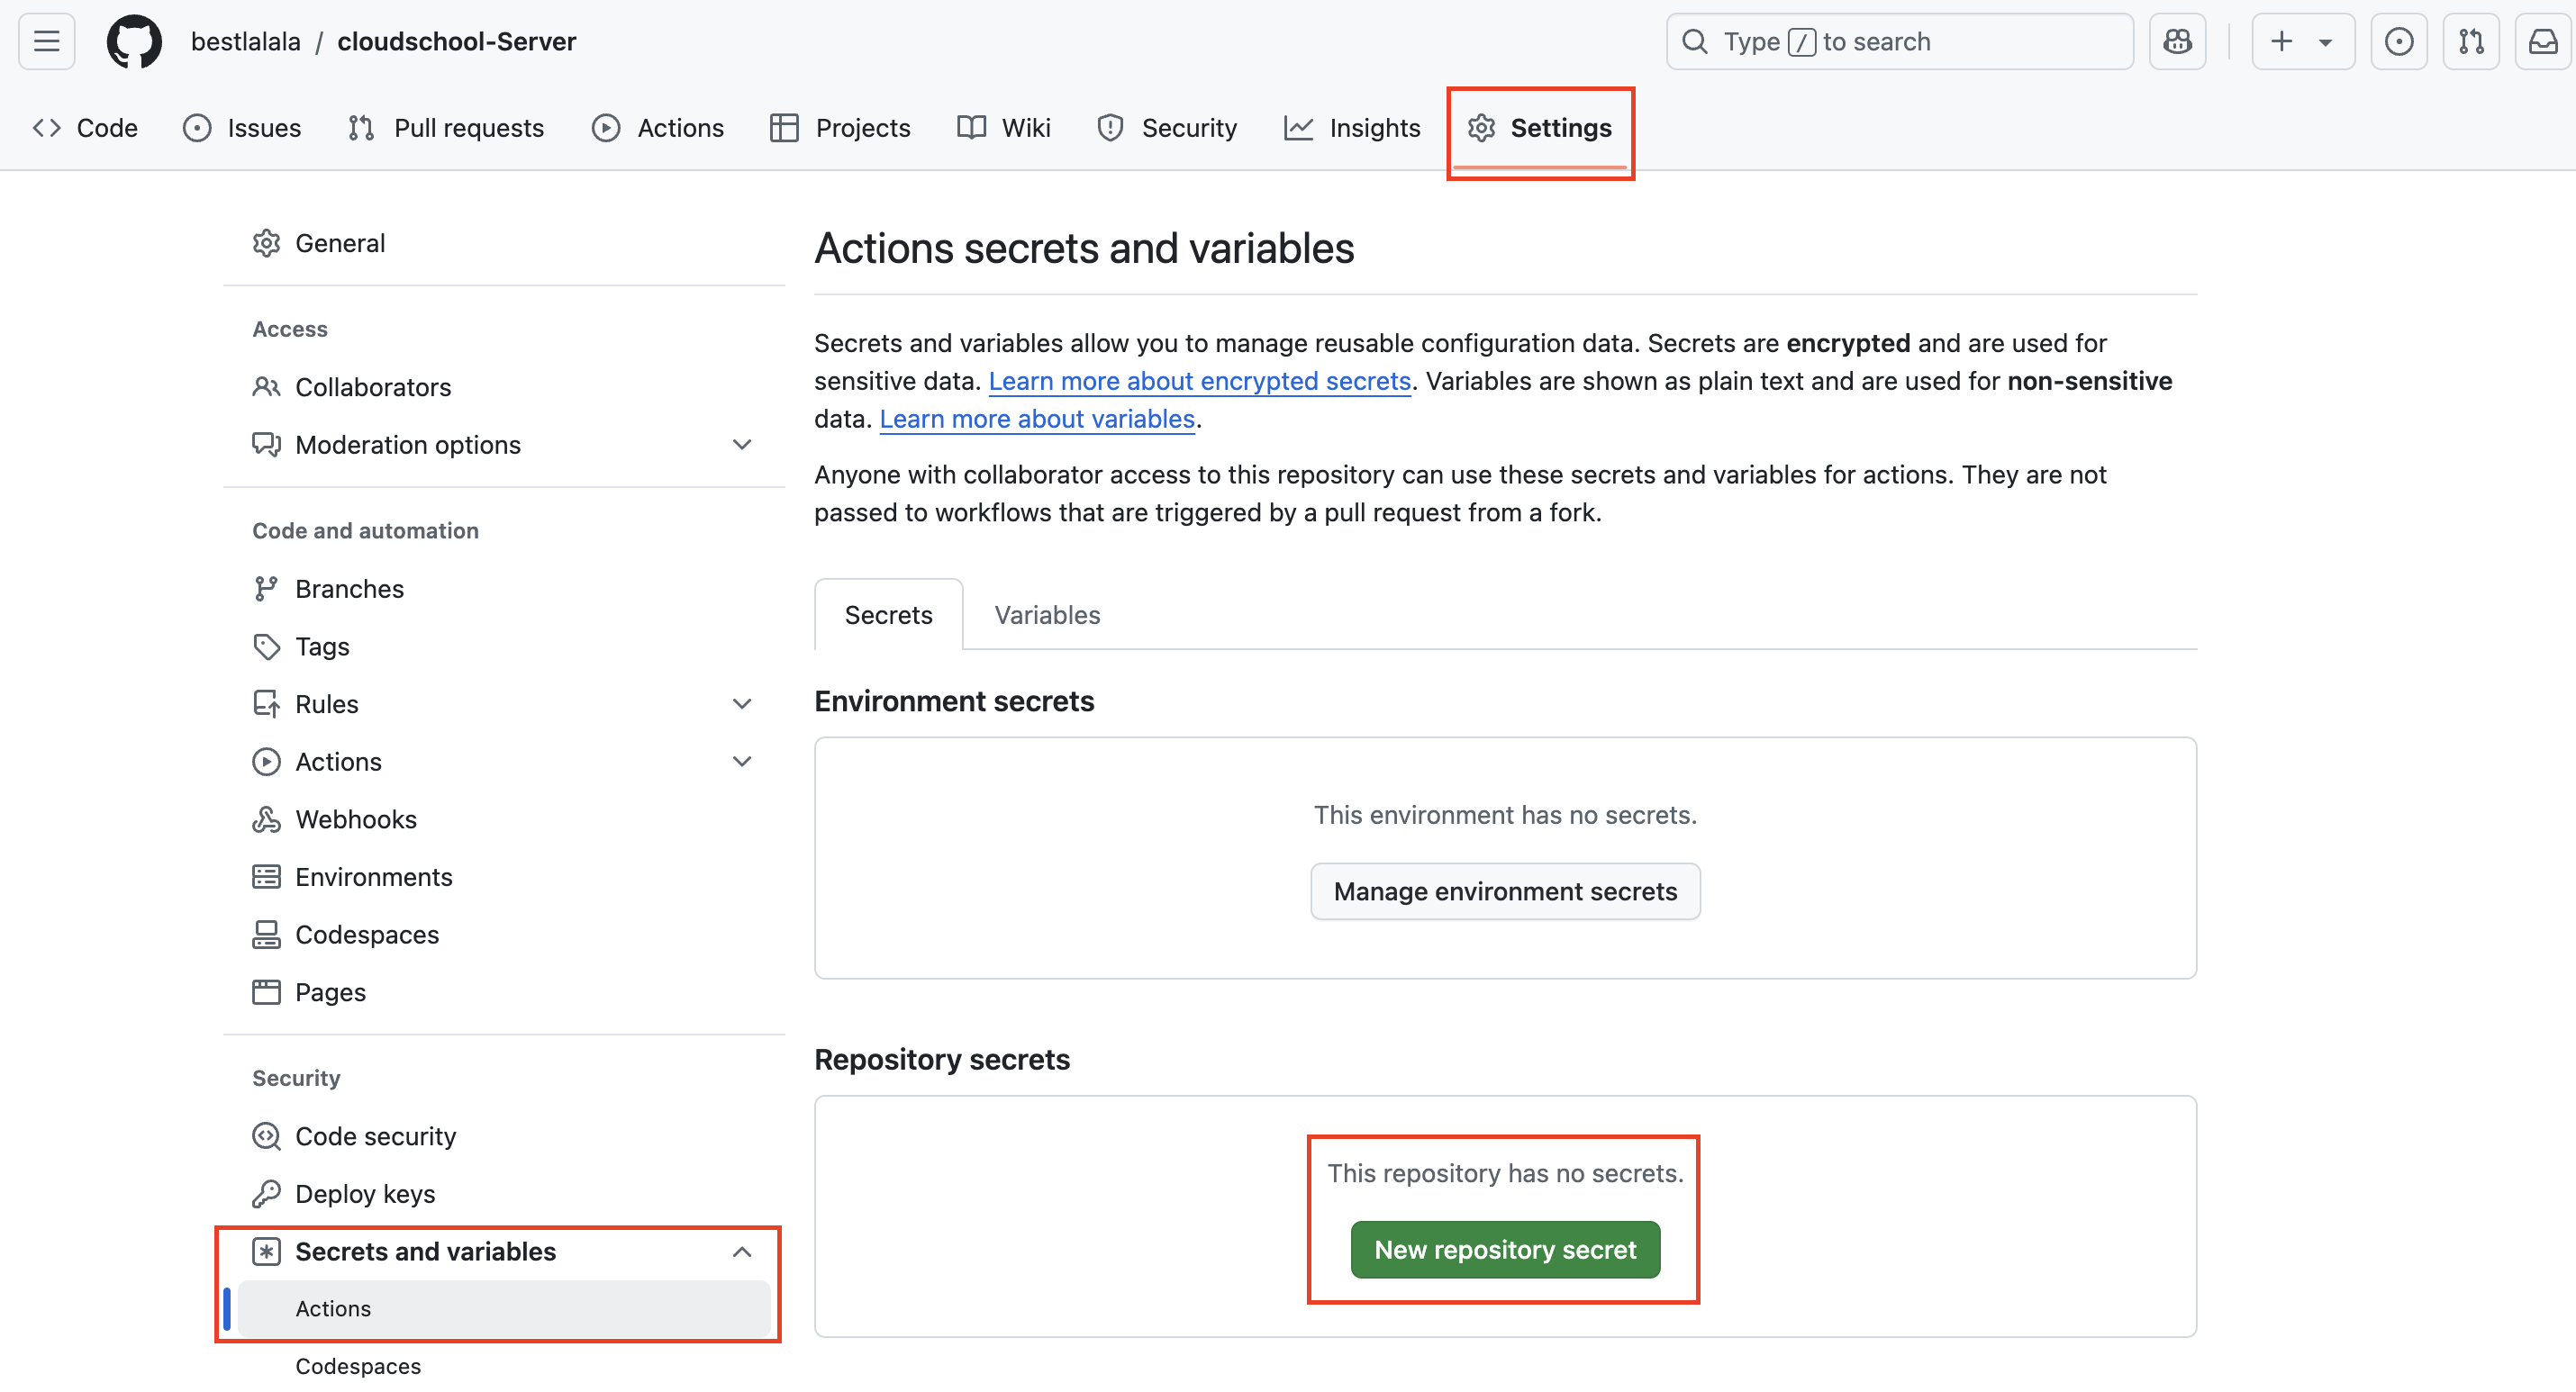Expand Moderation options chevron
This screenshot has width=2576, height=1392.
coord(741,445)
